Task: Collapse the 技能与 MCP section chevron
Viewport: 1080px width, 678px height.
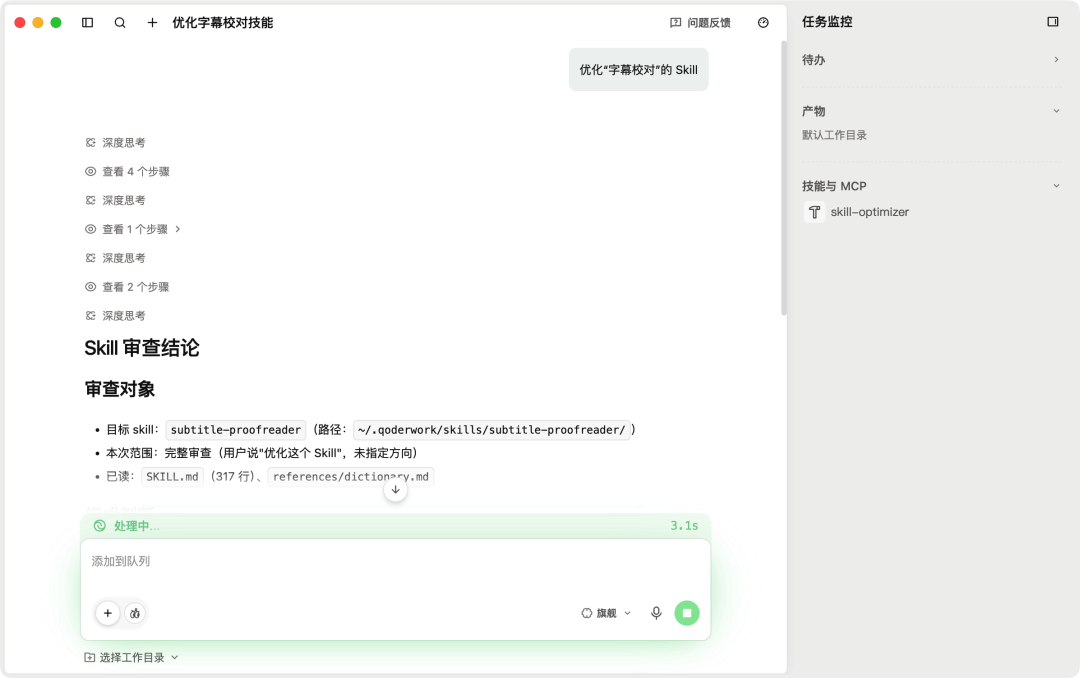Action: click(1056, 185)
